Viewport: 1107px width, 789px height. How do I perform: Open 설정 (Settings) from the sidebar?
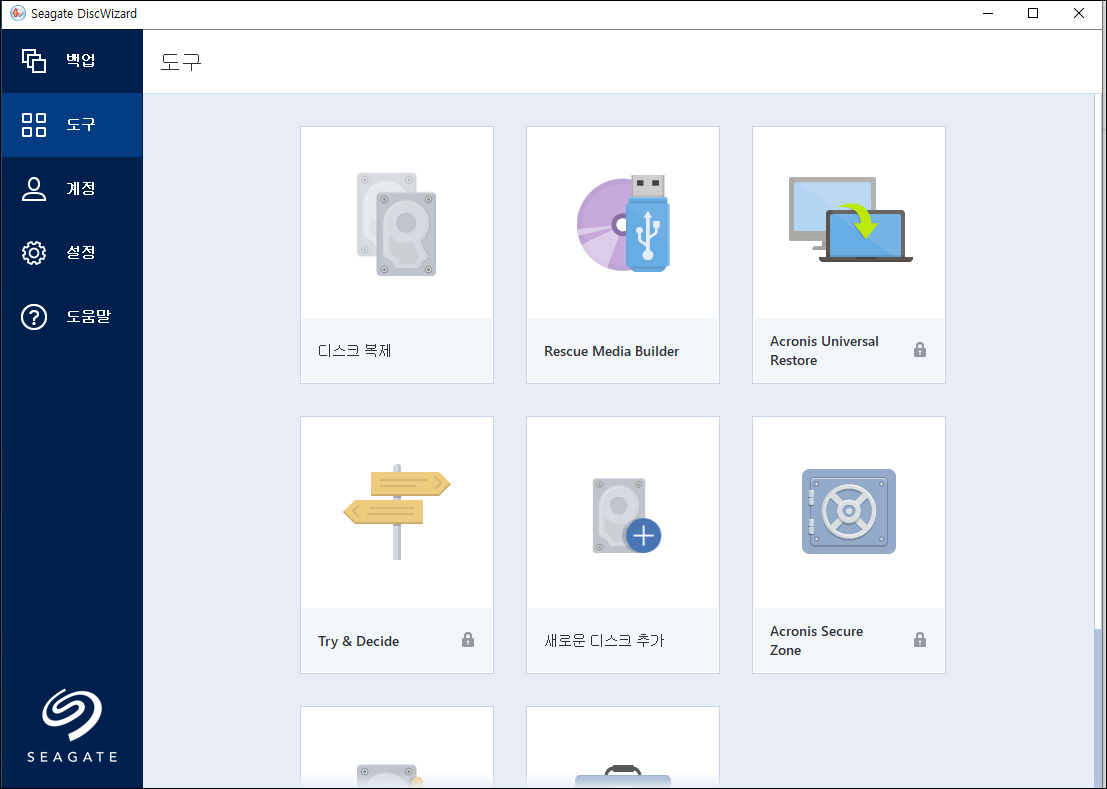click(72, 253)
